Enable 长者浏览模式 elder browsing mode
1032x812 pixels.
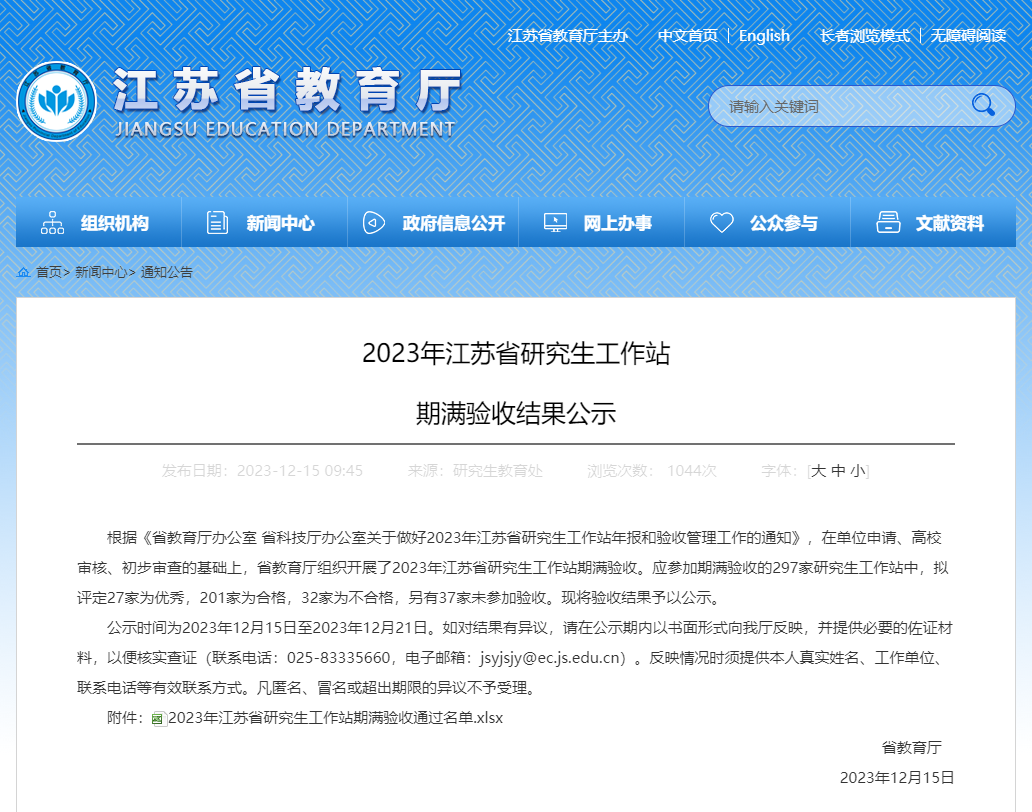point(864,36)
